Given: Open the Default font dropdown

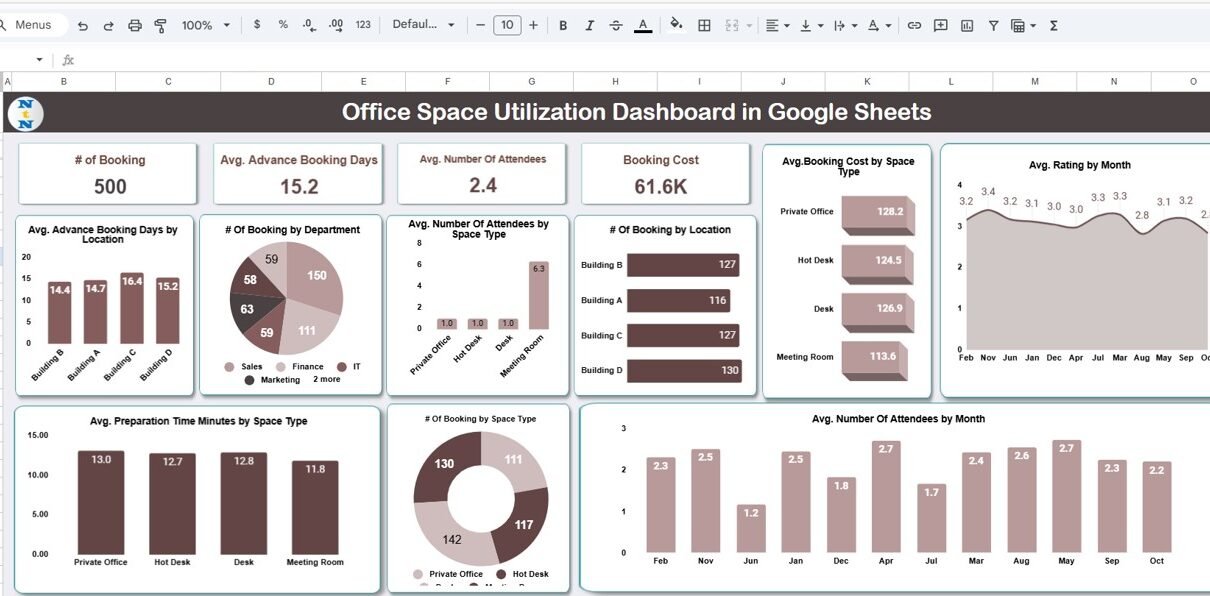Looking at the screenshot, I should [x=423, y=25].
